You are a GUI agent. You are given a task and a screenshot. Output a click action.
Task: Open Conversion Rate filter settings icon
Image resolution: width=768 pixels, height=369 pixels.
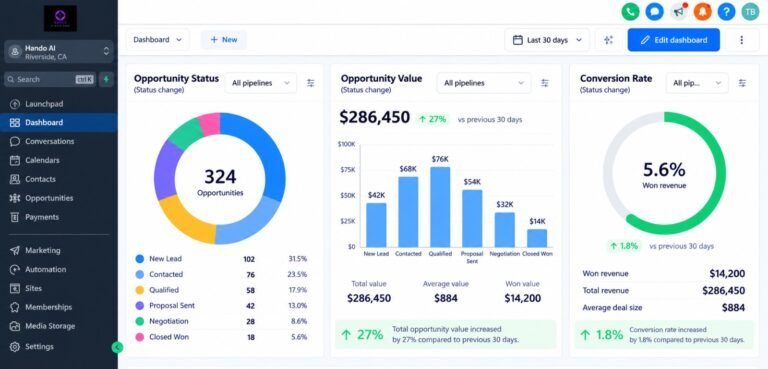point(743,83)
